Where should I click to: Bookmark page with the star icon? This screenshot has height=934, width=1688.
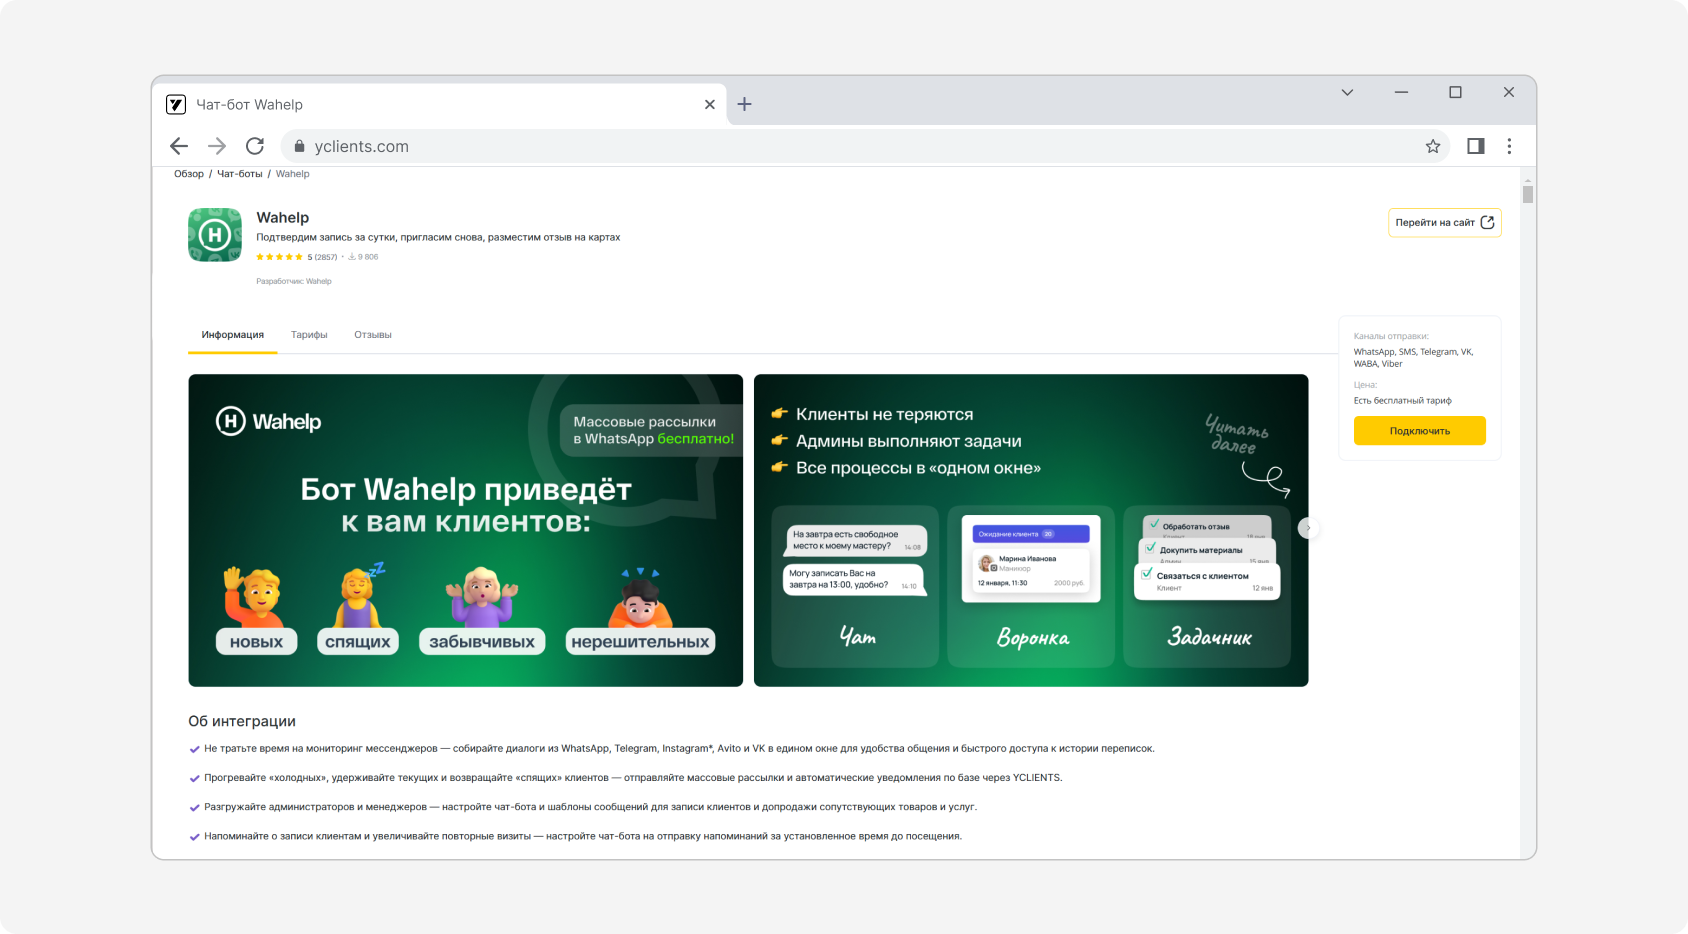pos(1432,146)
